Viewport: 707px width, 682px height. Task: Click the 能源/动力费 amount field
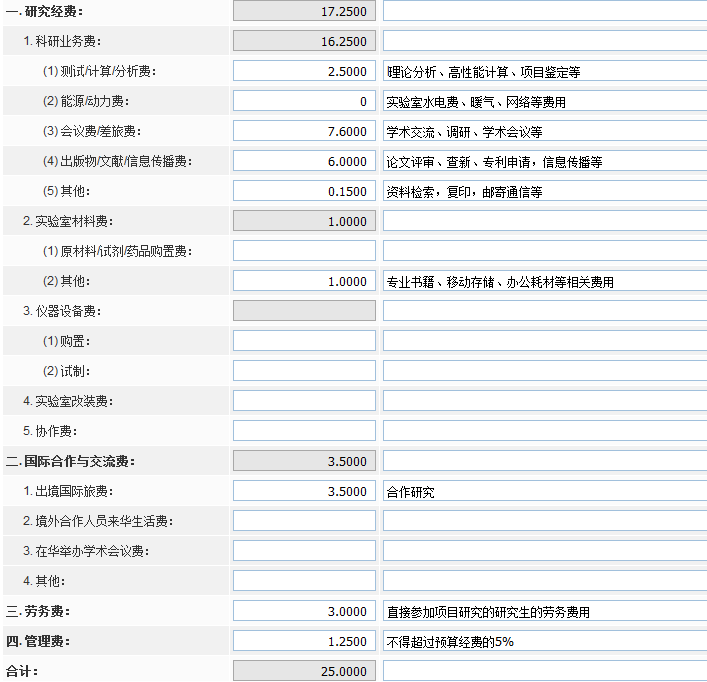(x=304, y=101)
